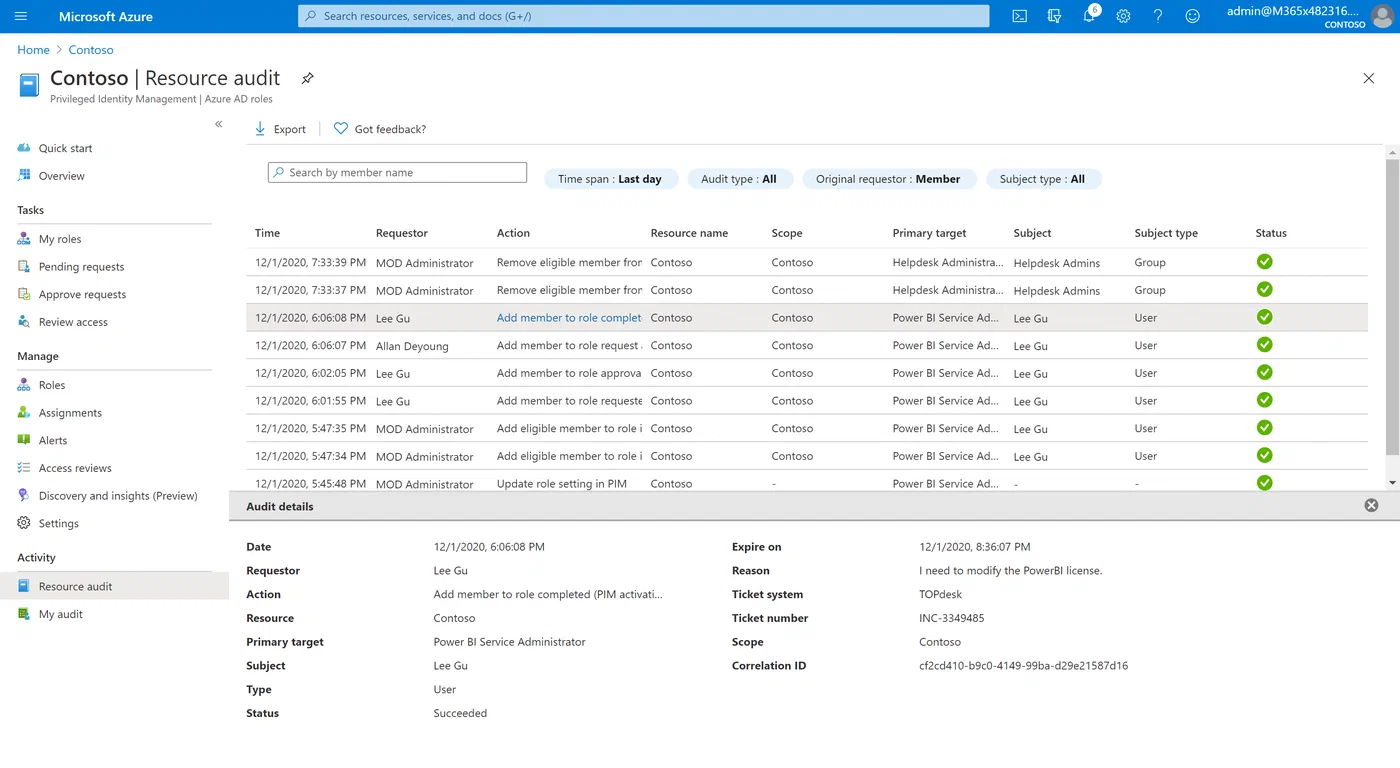Click the Correlation ID value

coord(1023,666)
